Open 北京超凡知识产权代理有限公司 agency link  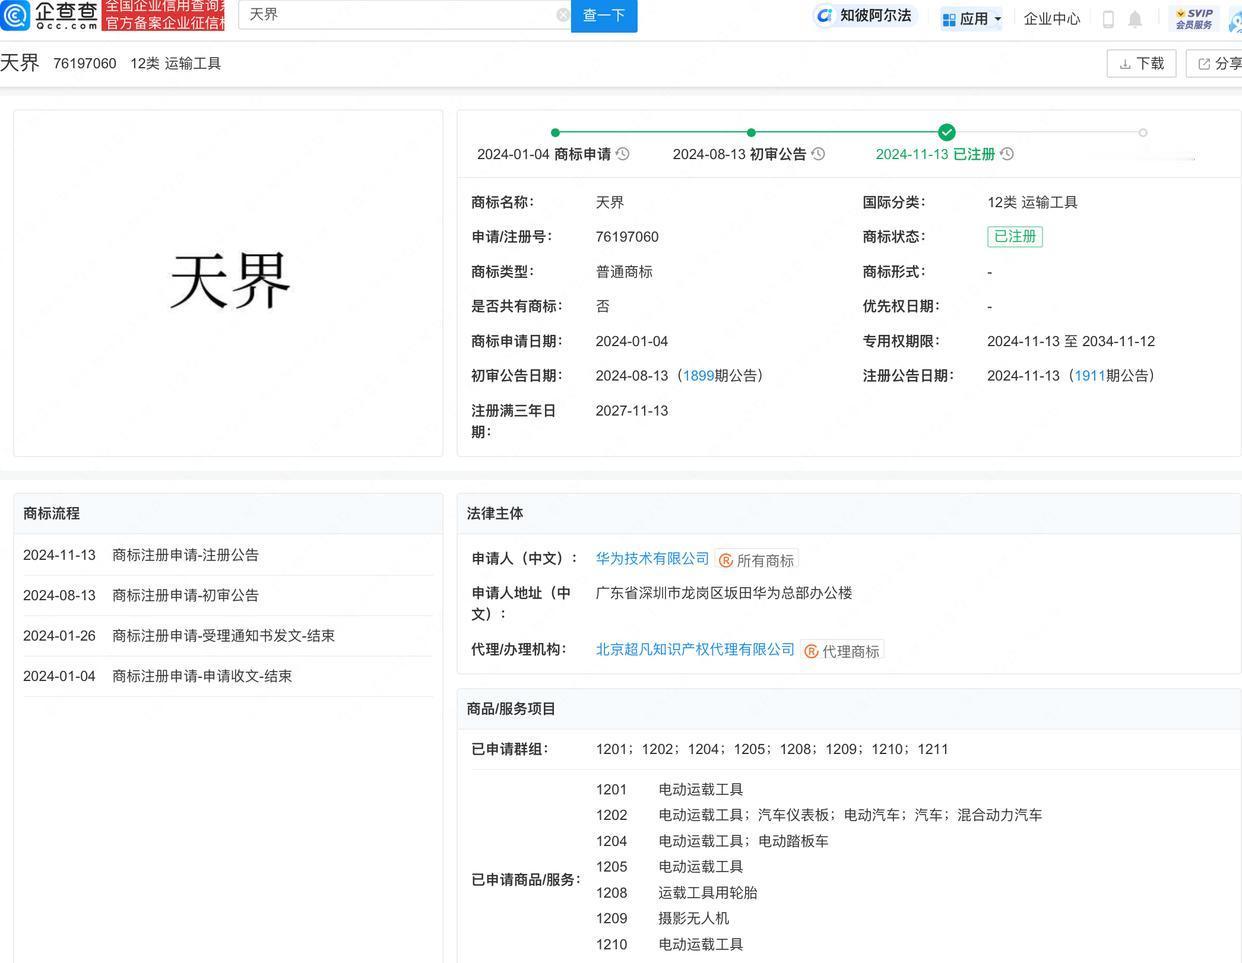point(695,650)
